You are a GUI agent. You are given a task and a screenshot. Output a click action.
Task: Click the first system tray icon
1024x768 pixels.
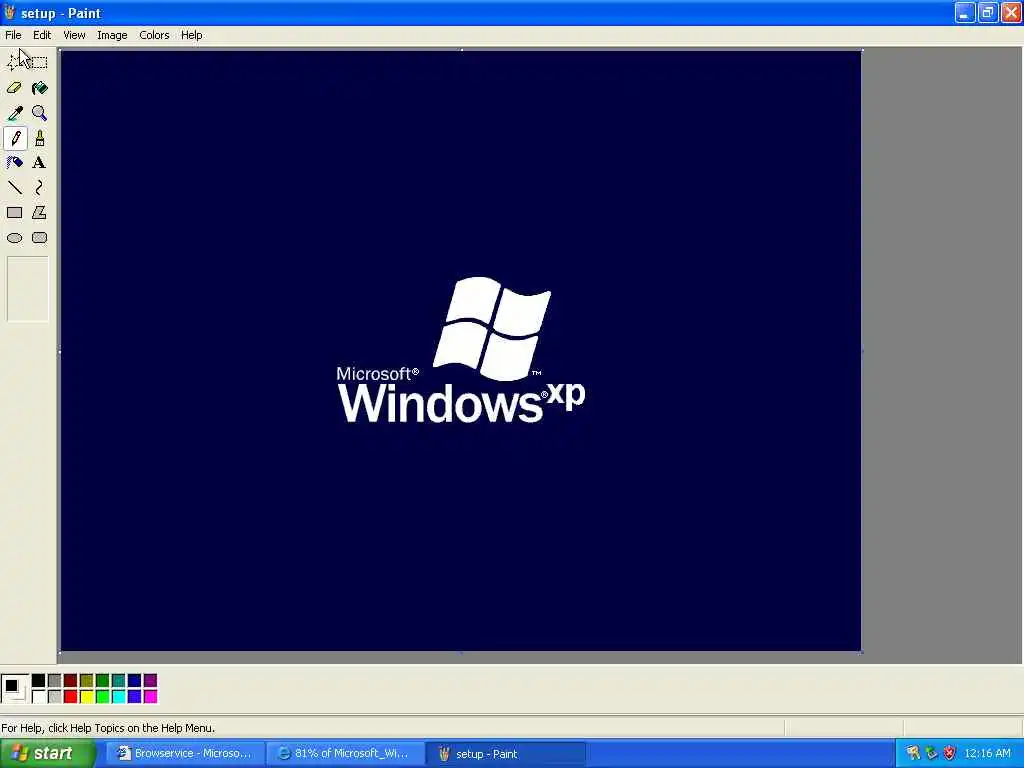pyautogui.click(x=913, y=754)
